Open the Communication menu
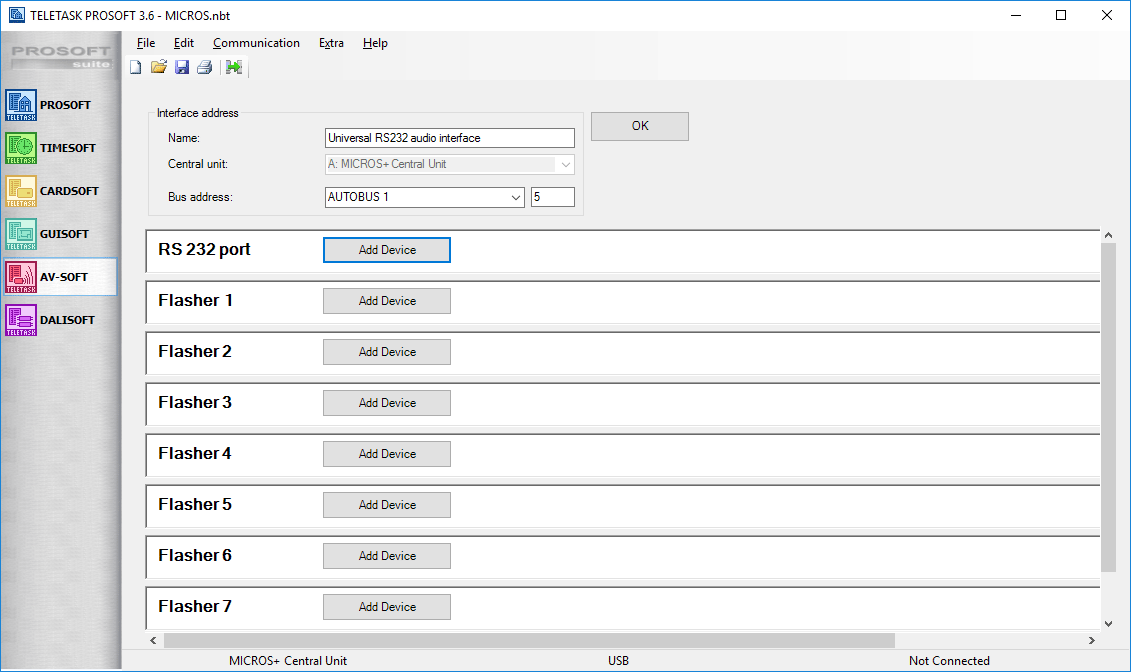 (x=256, y=43)
